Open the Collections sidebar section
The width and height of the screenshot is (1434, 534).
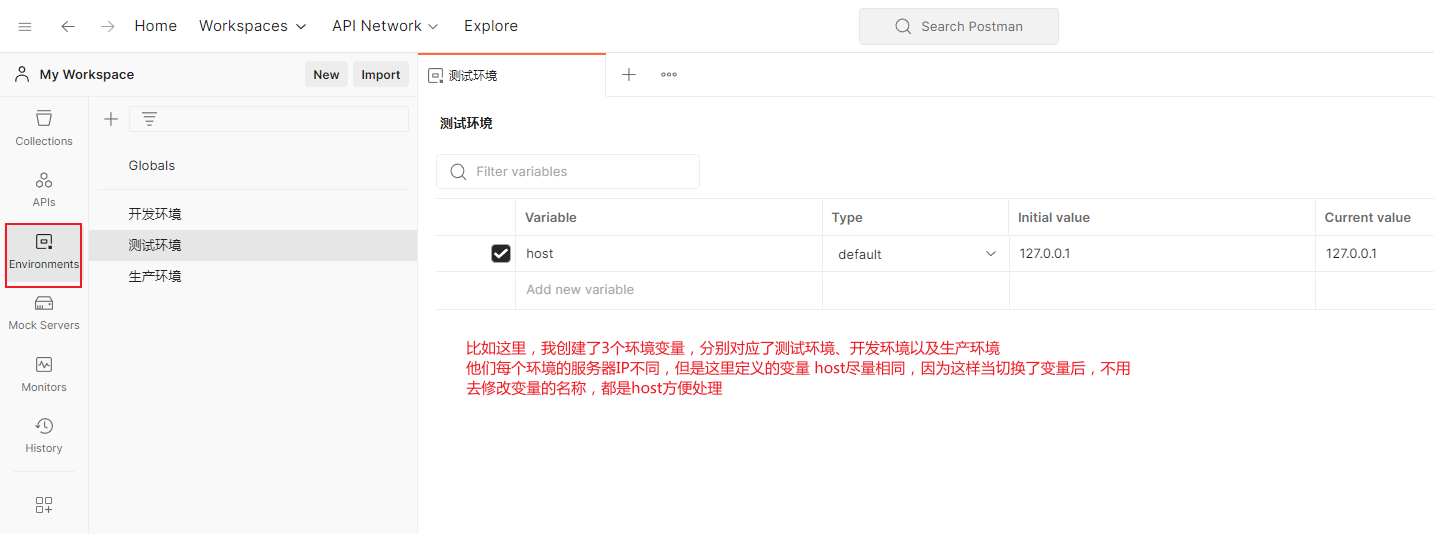tap(44, 128)
